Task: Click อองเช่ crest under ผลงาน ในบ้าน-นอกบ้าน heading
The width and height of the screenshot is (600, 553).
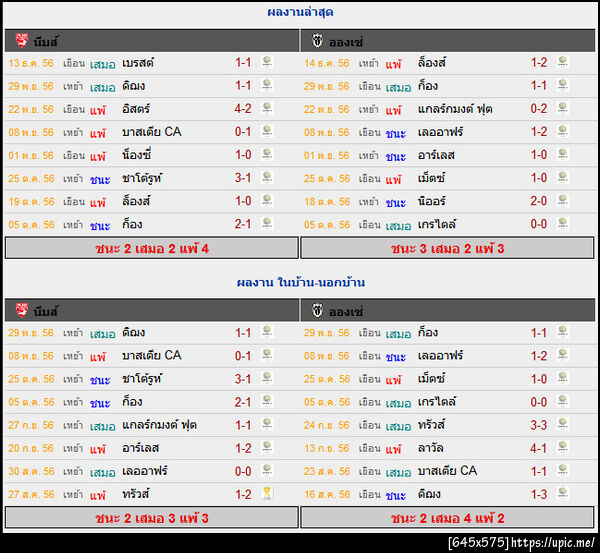Action: coord(317,310)
